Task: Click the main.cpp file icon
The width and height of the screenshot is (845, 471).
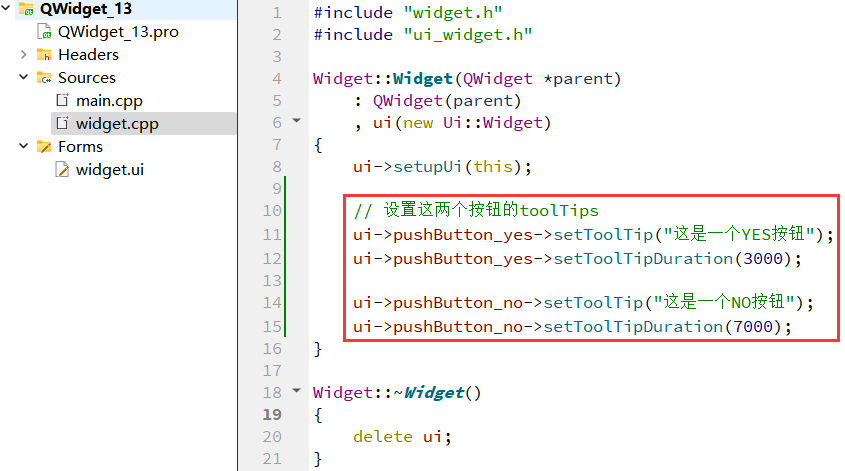Action: click(63, 100)
